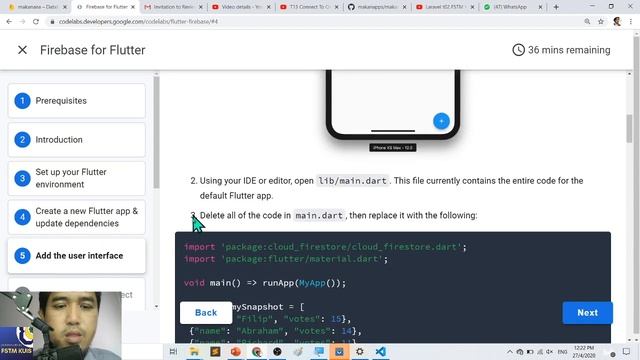Click the webcam overlay video

coord(60,325)
